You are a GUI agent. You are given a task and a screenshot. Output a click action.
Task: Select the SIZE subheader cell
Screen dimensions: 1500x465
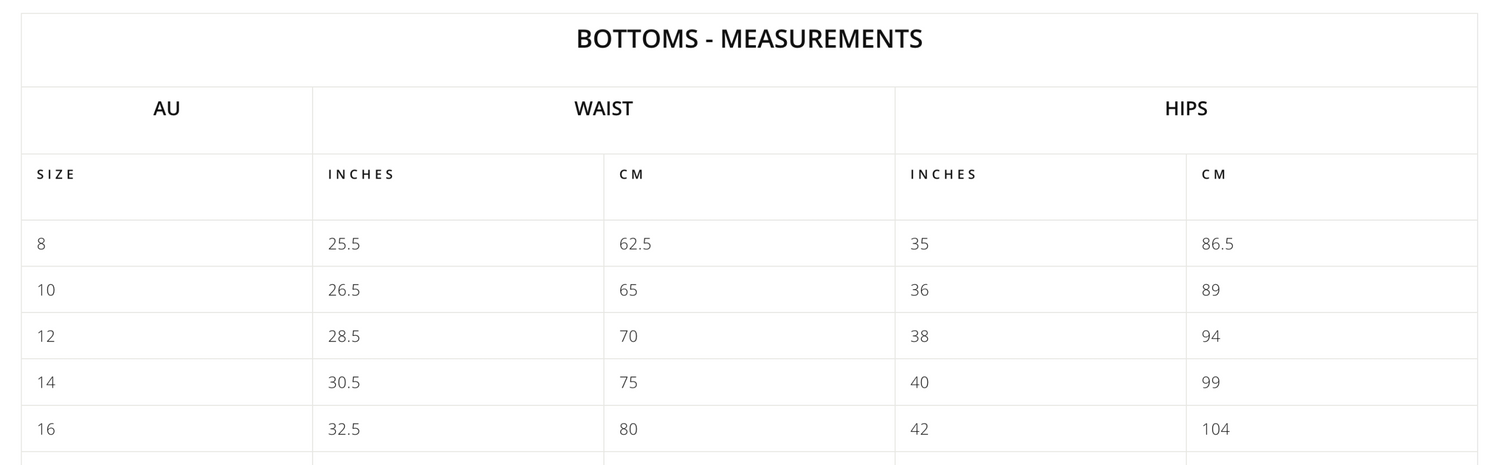(x=56, y=175)
